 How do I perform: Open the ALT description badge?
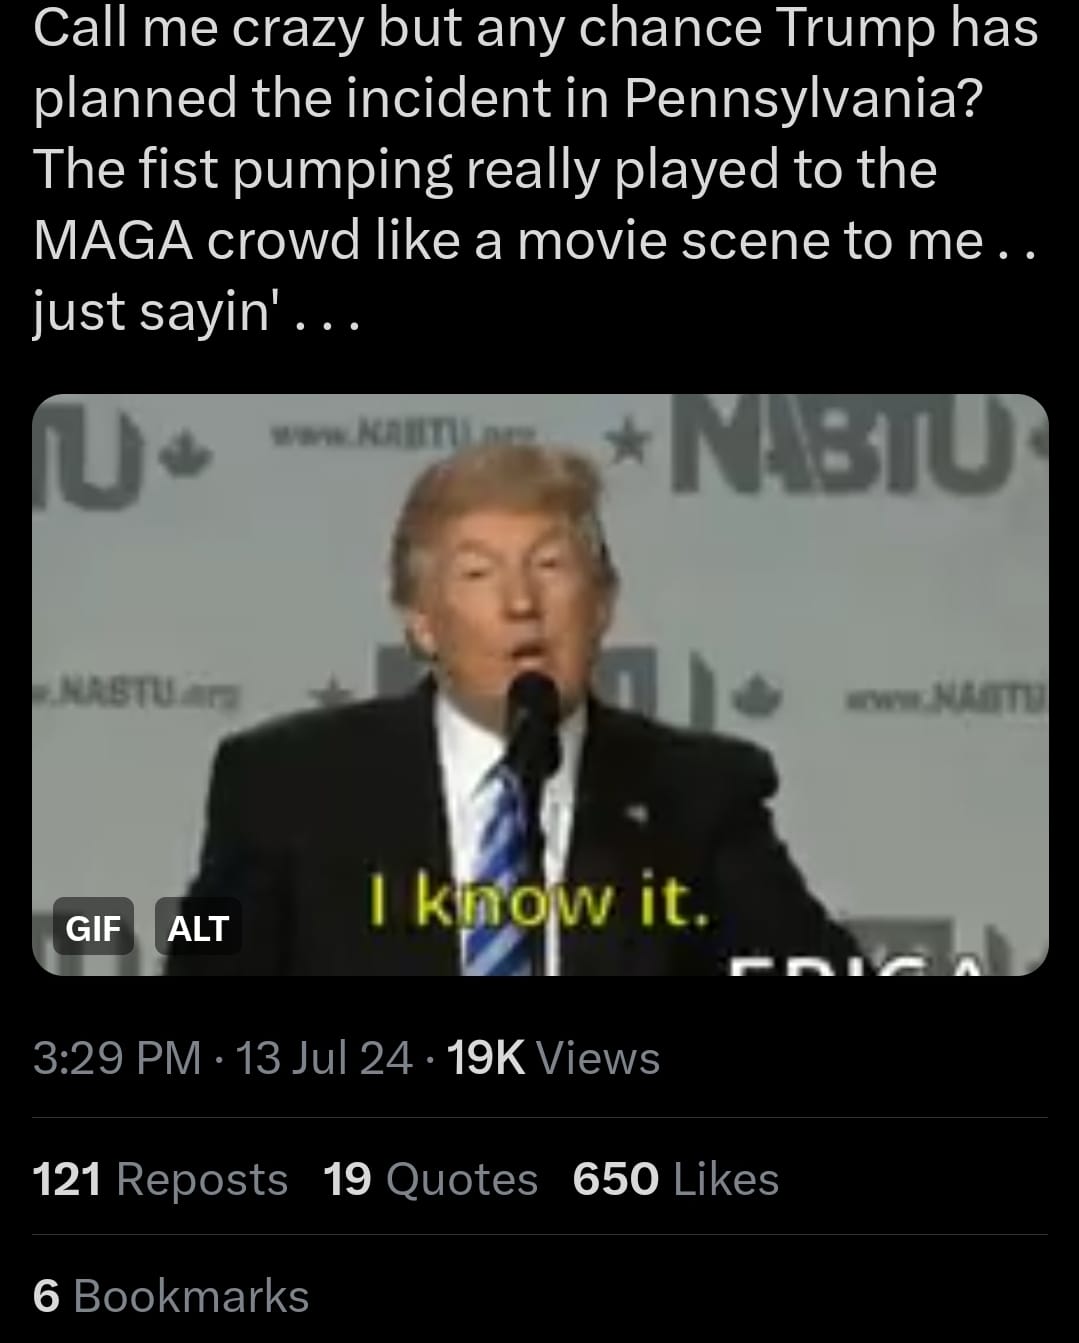(x=198, y=927)
